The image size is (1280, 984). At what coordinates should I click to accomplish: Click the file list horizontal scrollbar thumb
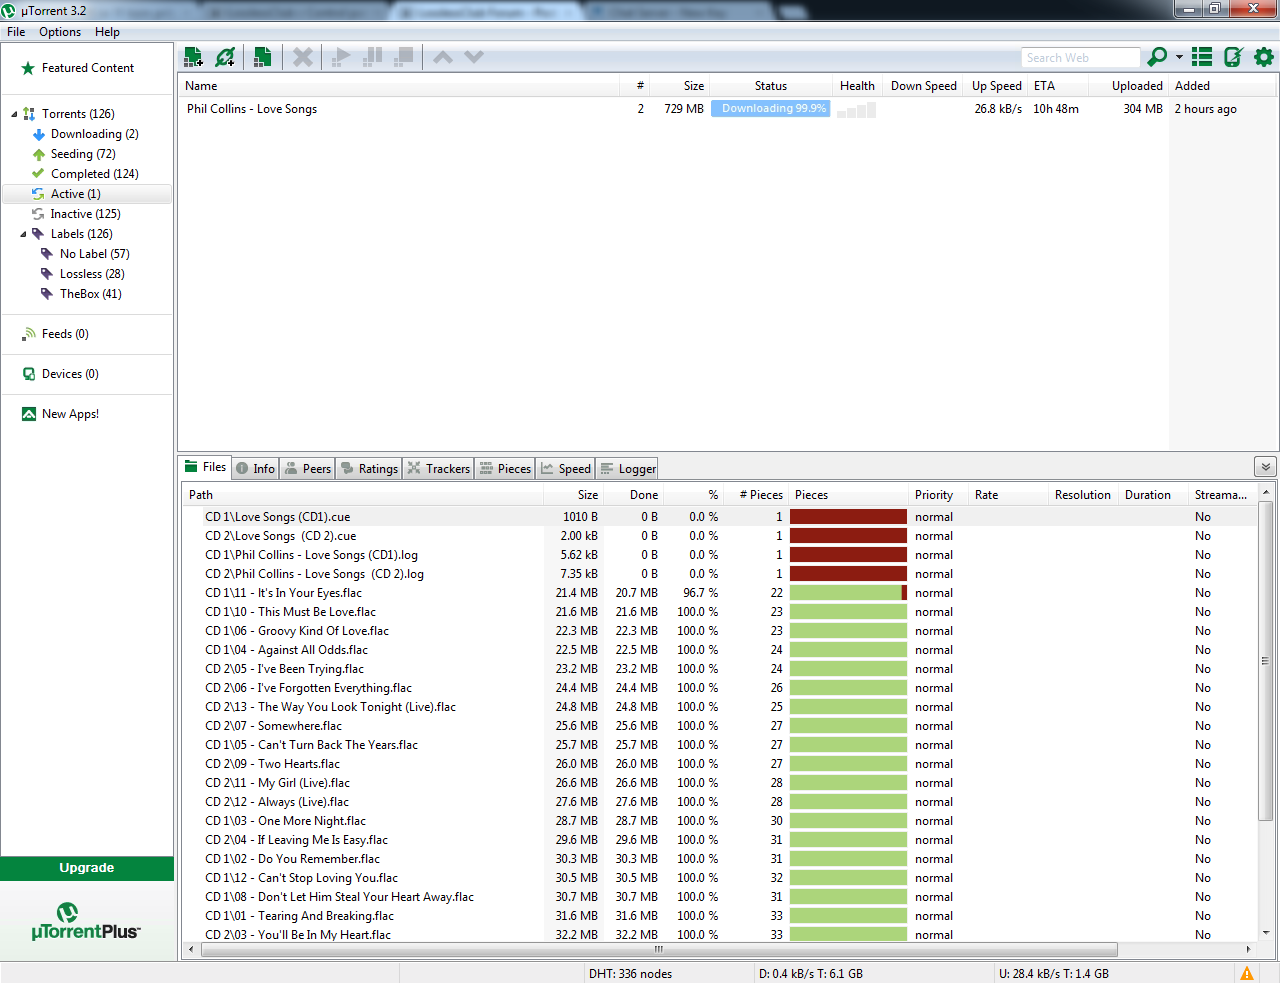[x=658, y=949]
